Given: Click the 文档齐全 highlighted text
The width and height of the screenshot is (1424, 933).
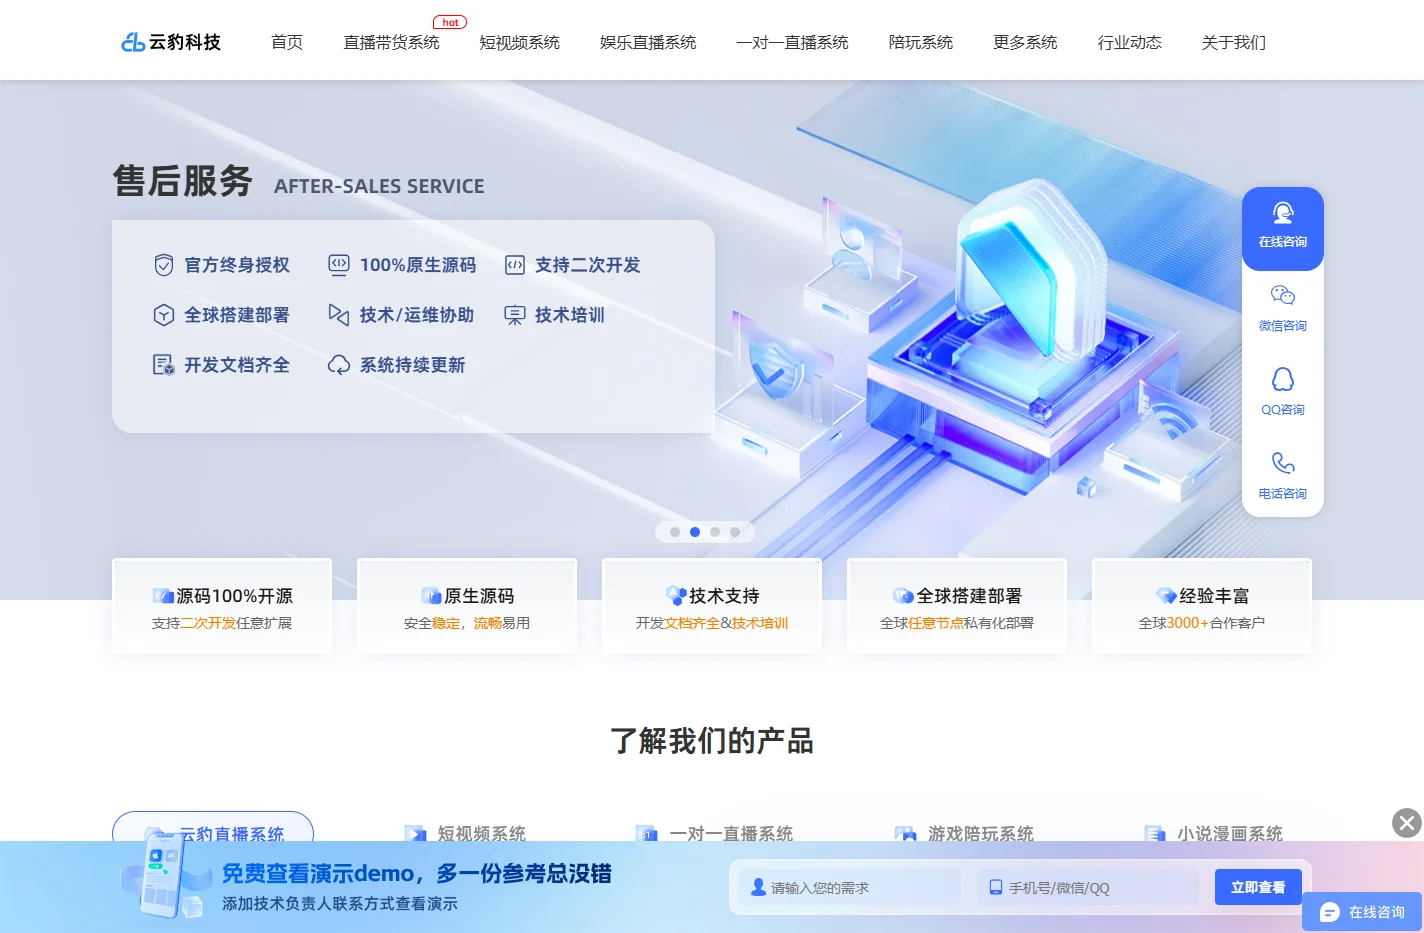Looking at the screenshot, I should pyautogui.click(x=692, y=623).
